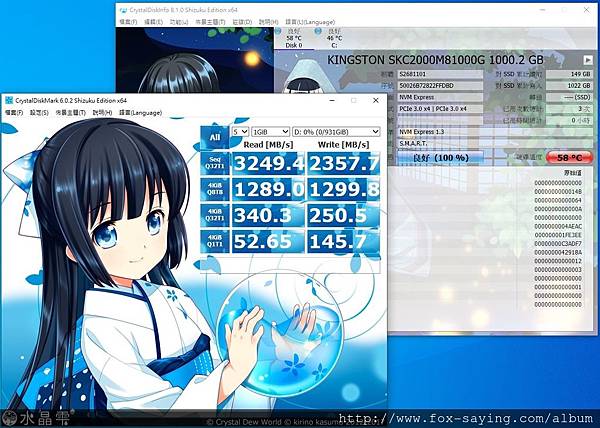Screen dimensions: 600x428
Task: Open CrystalDiskInfo 檔案(F) menu
Action: point(128,22)
